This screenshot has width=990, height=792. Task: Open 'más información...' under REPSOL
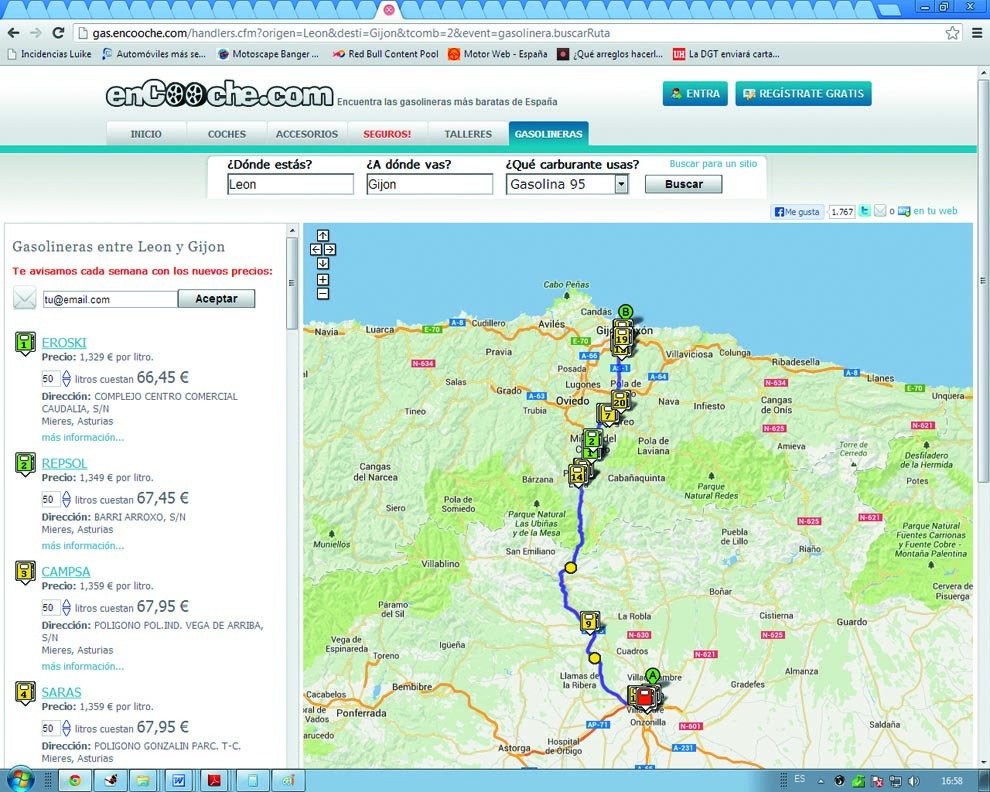point(83,545)
